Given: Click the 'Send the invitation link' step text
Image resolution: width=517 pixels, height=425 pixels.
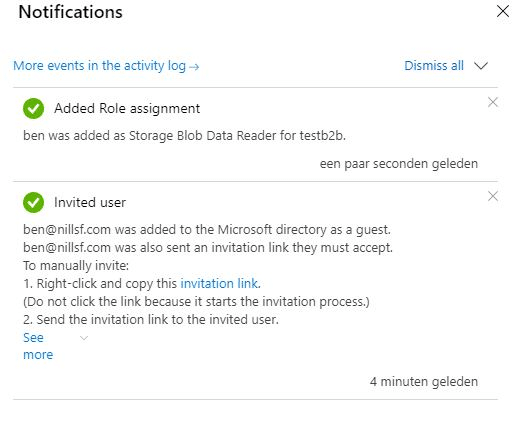Looking at the screenshot, I should [151, 320].
